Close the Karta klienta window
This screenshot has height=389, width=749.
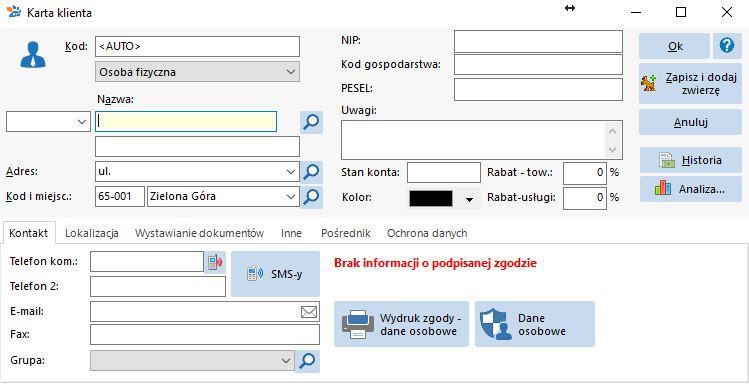pyautogui.click(x=727, y=12)
